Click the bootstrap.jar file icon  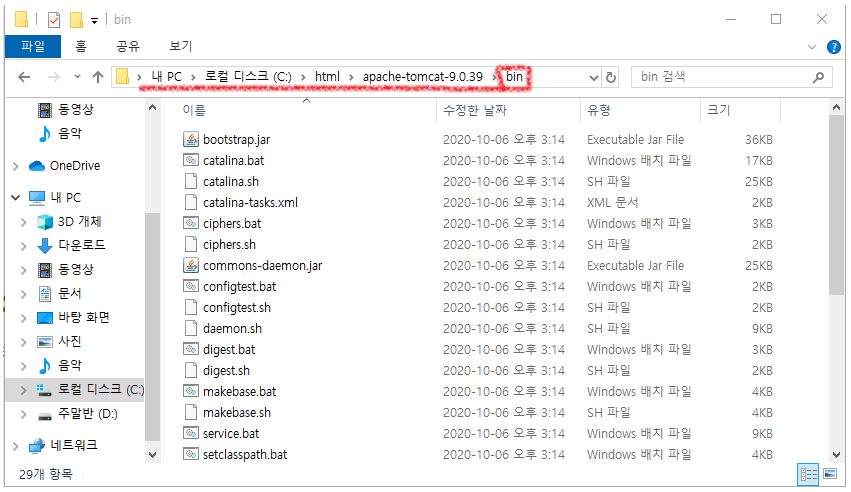click(190, 139)
